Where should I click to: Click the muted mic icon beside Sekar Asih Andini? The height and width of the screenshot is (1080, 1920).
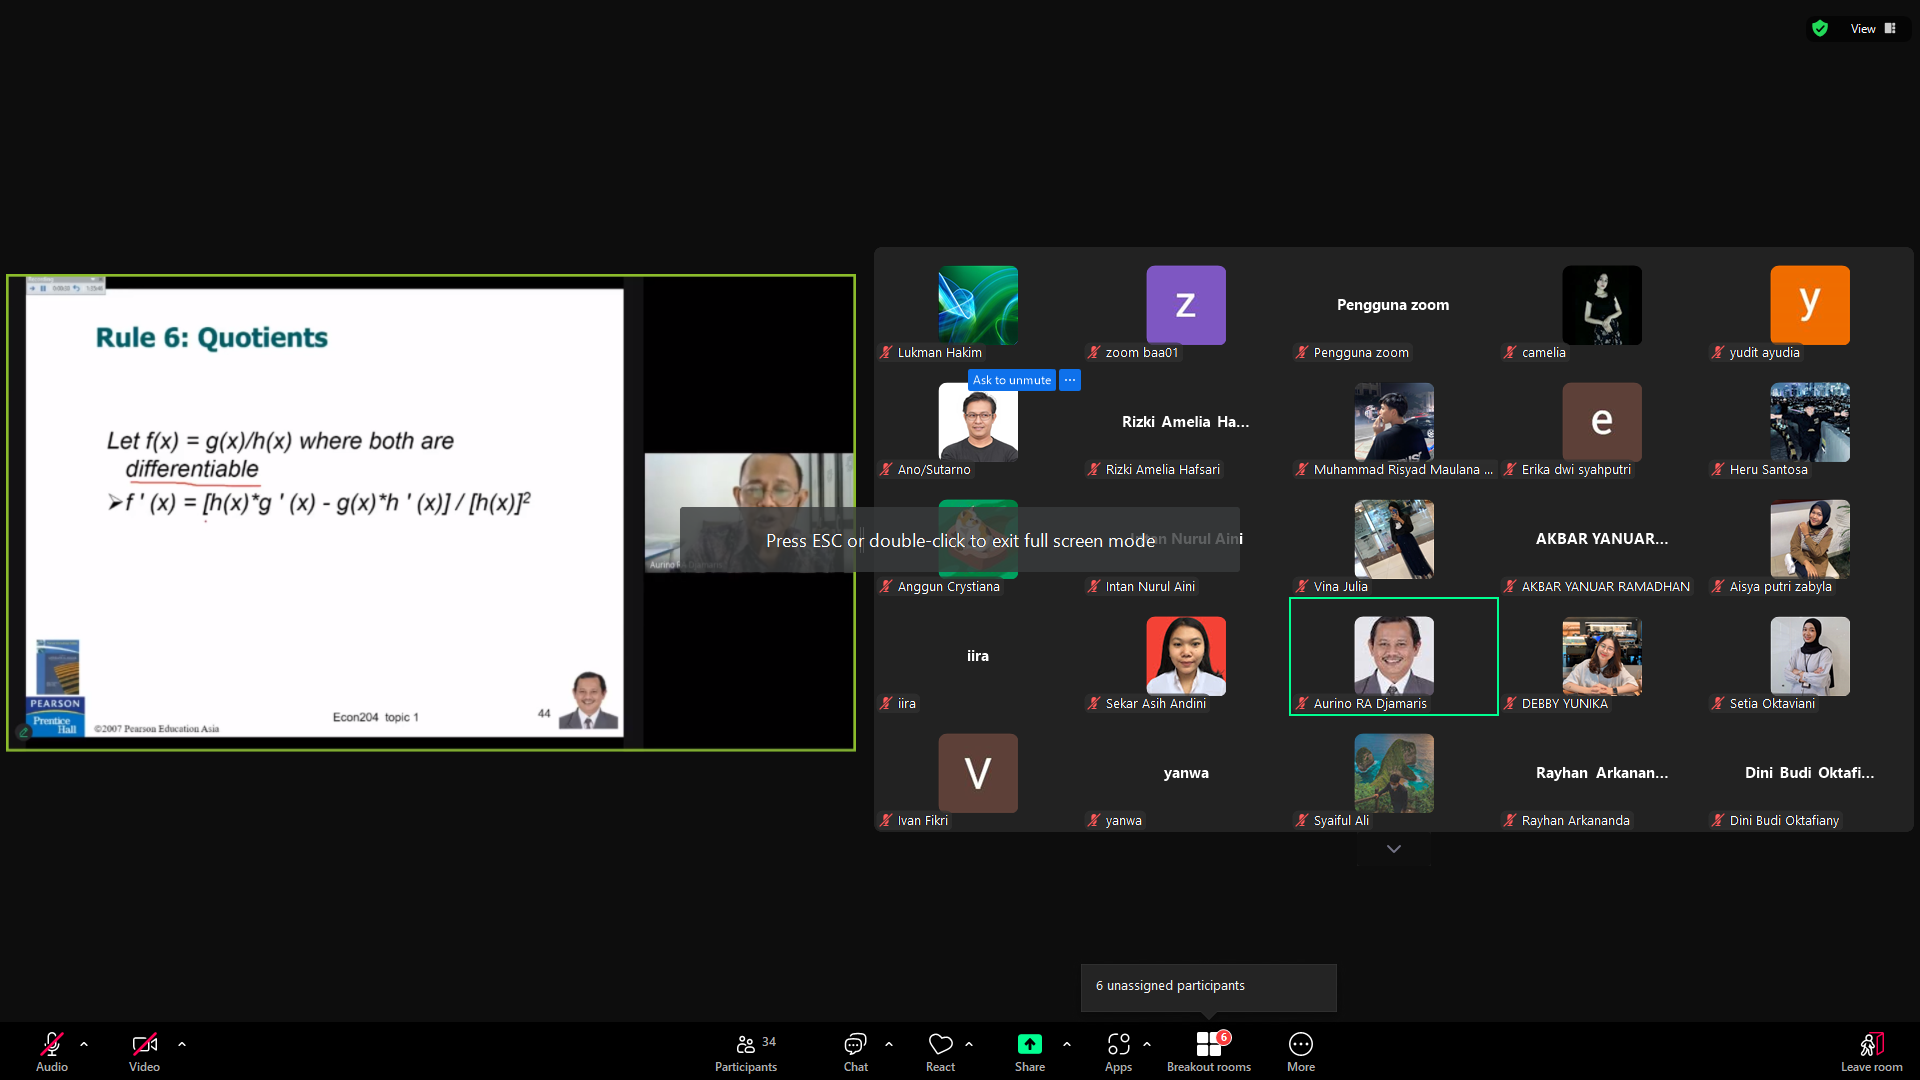click(x=1094, y=704)
